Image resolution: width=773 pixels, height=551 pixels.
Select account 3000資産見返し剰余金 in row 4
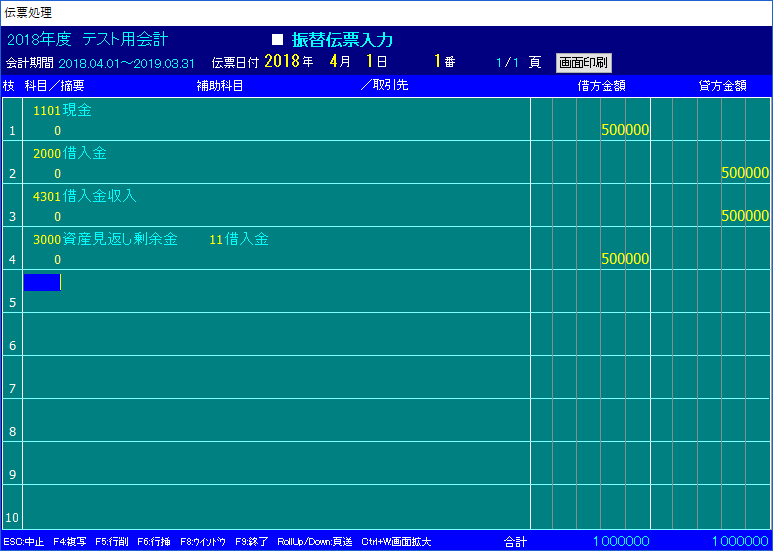105,239
